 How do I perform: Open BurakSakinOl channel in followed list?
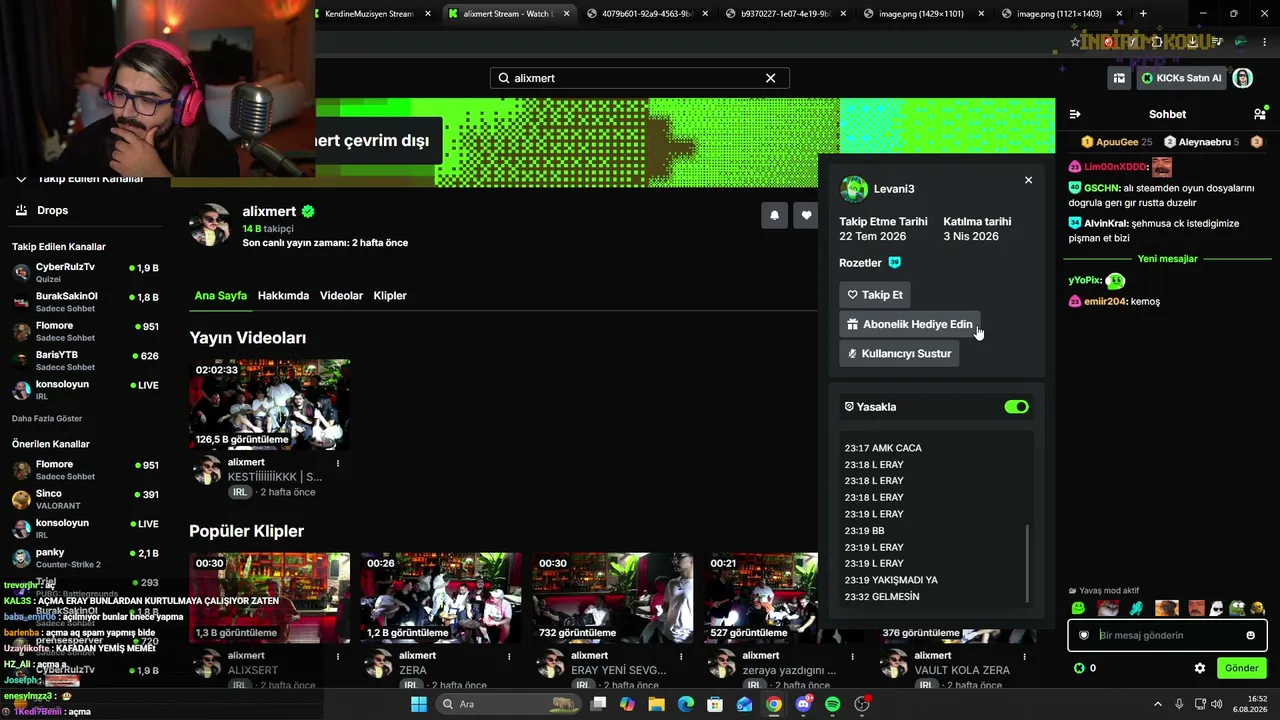86,302
